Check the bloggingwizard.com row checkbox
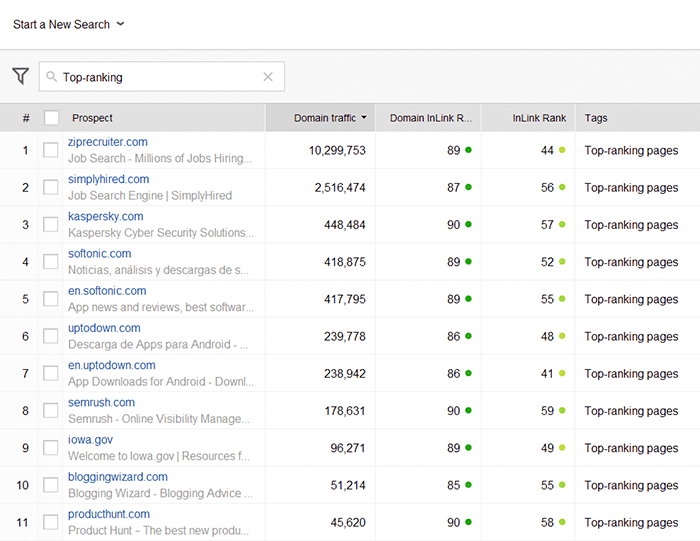 [x=50, y=485]
